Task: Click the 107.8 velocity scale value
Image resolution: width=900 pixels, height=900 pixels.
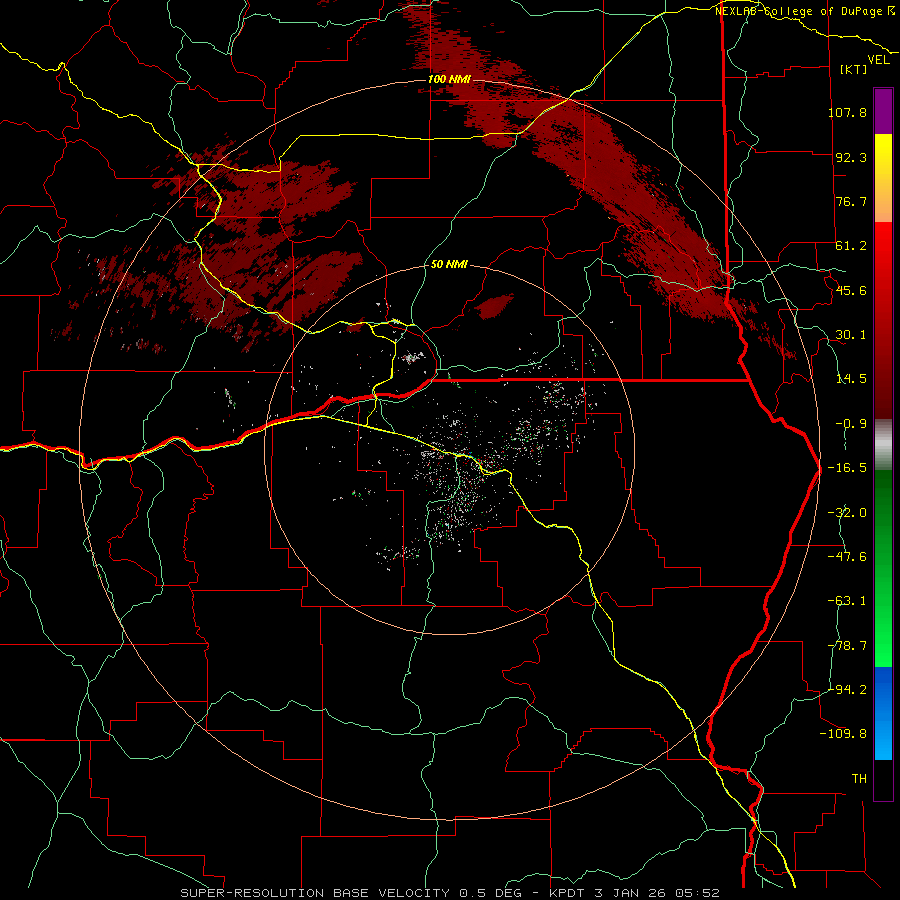Action: [x=847, y=112]
